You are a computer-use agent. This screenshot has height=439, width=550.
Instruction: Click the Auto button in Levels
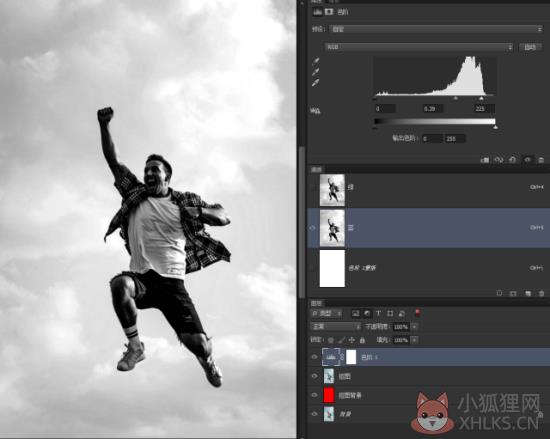pyautogui.click(x=530, y=47)
